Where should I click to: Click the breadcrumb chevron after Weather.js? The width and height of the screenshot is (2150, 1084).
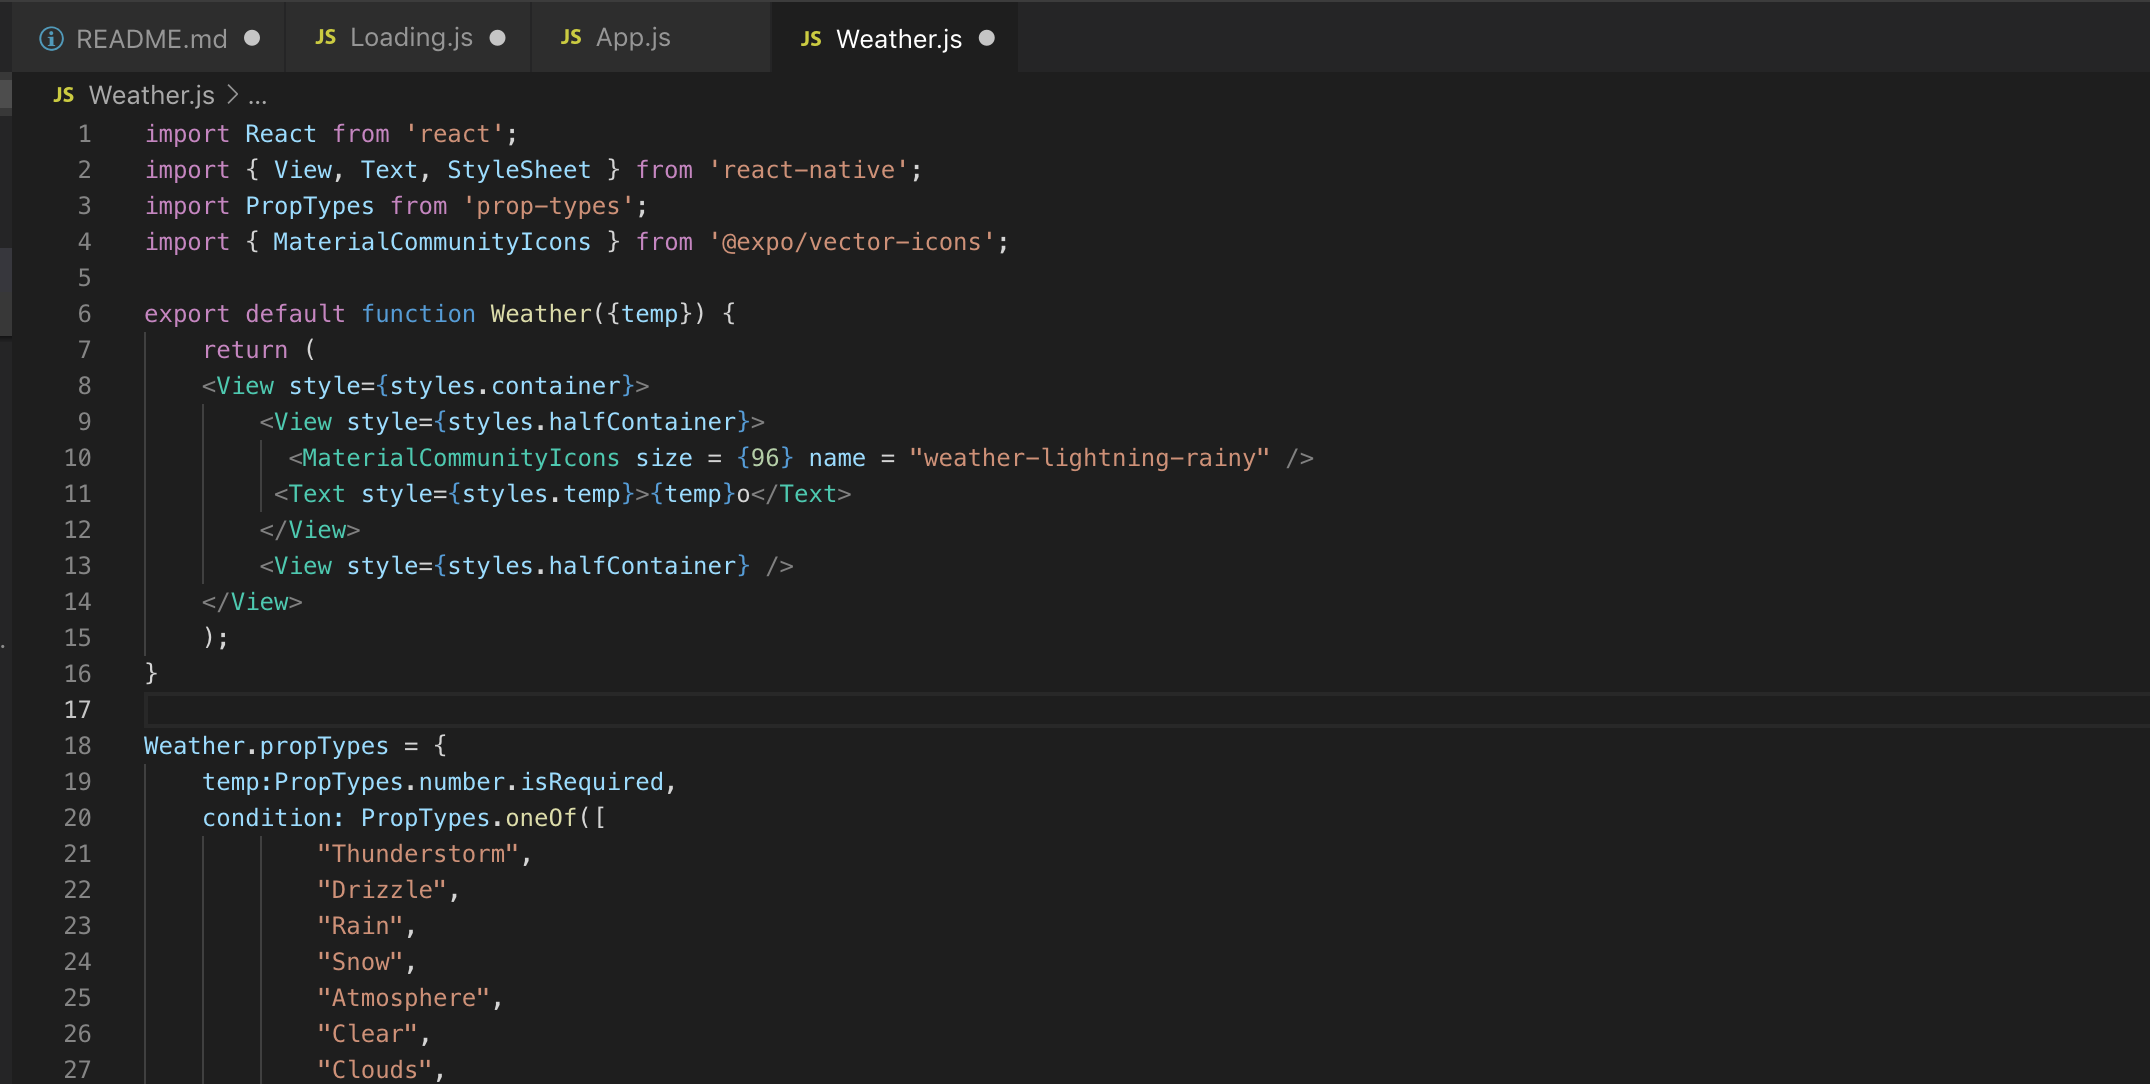pos(232,95)
